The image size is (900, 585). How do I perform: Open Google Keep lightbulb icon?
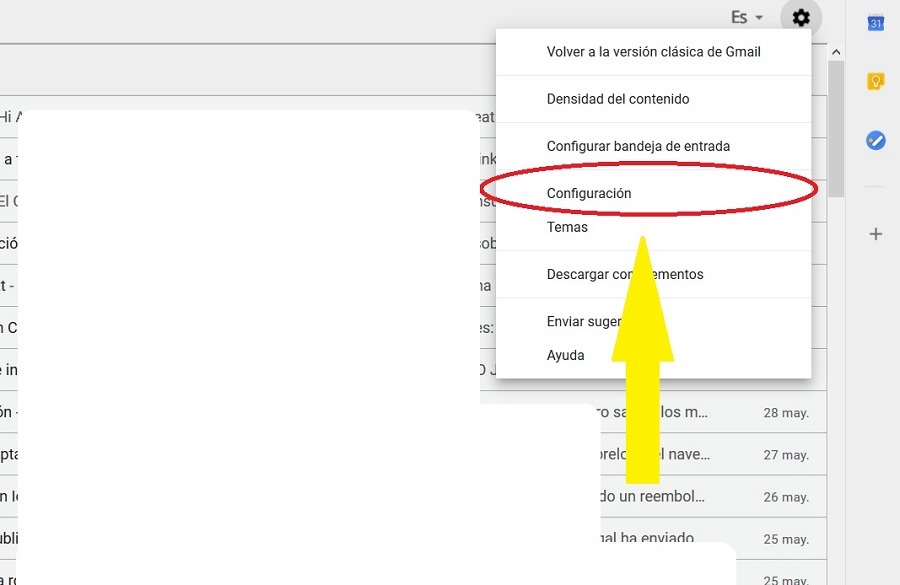(x=875, y=82)
